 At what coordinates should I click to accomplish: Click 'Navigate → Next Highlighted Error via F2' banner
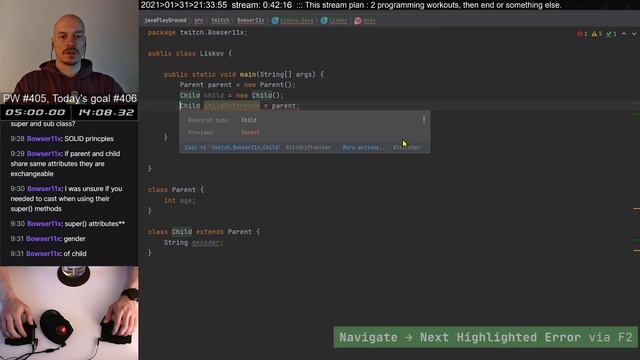tap(485, 337)
